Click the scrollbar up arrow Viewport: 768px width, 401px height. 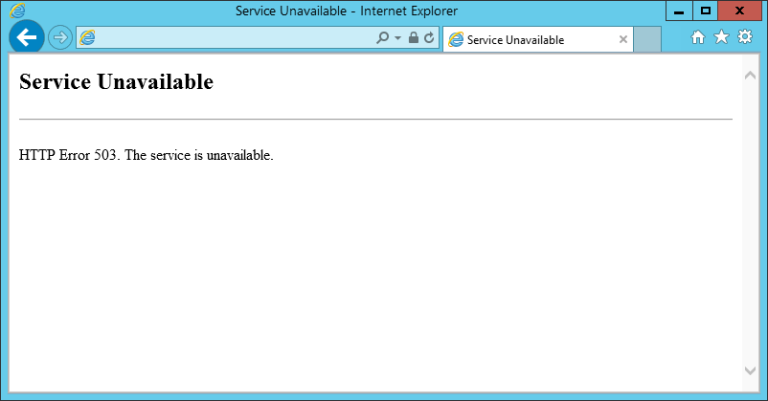click(x=750, y=75)
